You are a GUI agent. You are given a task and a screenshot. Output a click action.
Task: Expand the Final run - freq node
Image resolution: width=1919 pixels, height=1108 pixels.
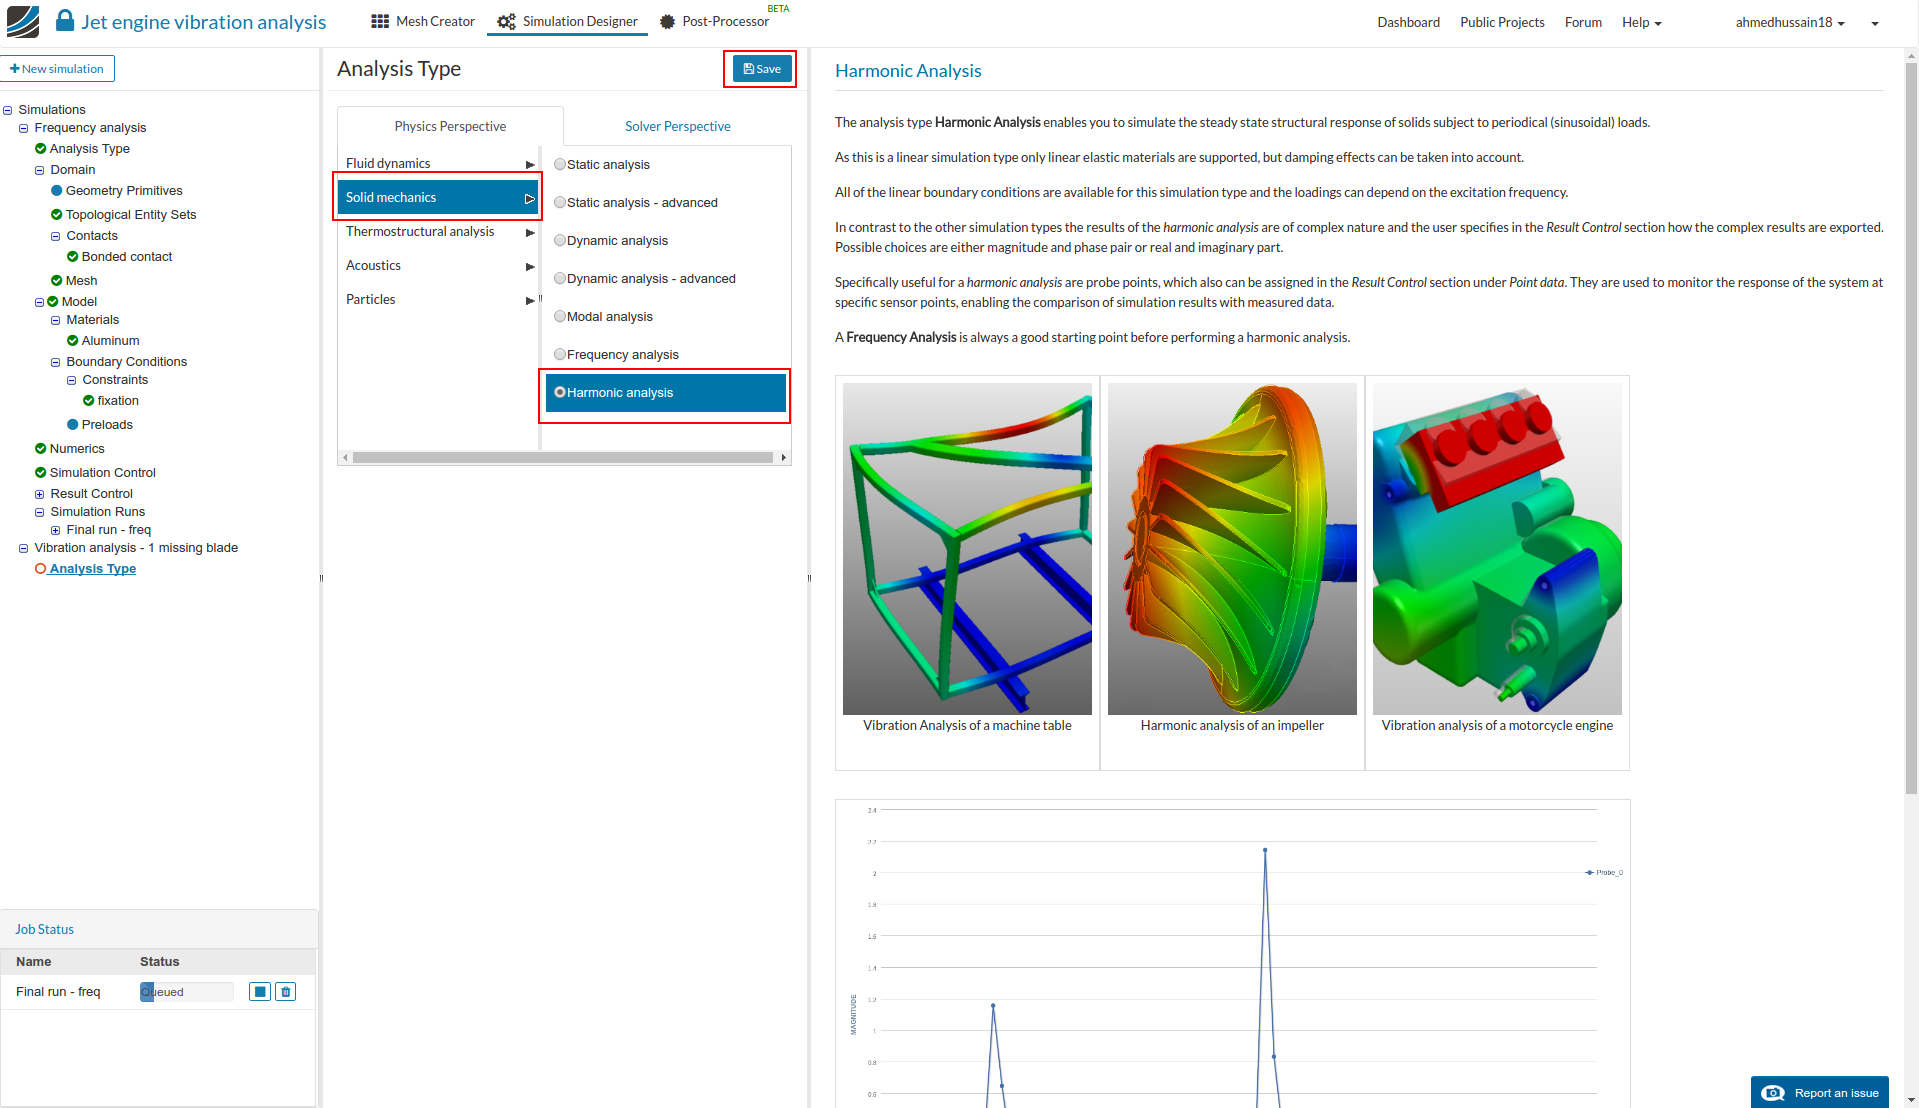pyautogui.click(x=56, y=531)
